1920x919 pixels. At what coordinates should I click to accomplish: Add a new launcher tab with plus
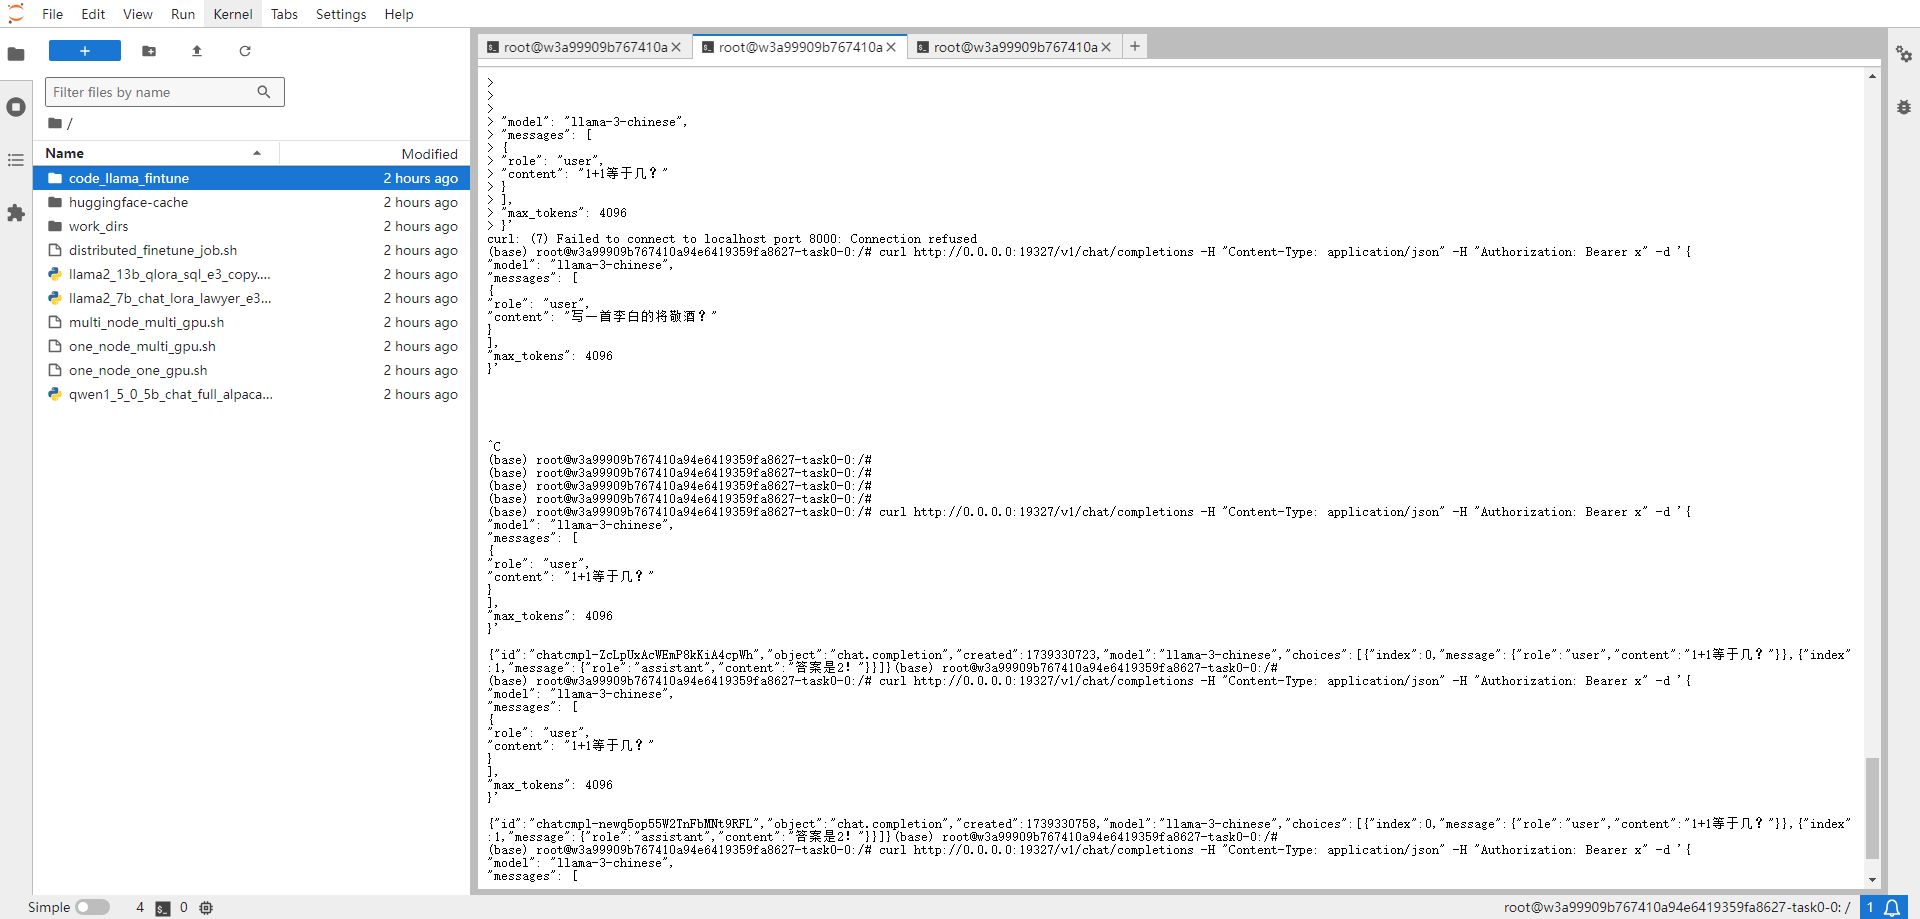[1135, 46]
